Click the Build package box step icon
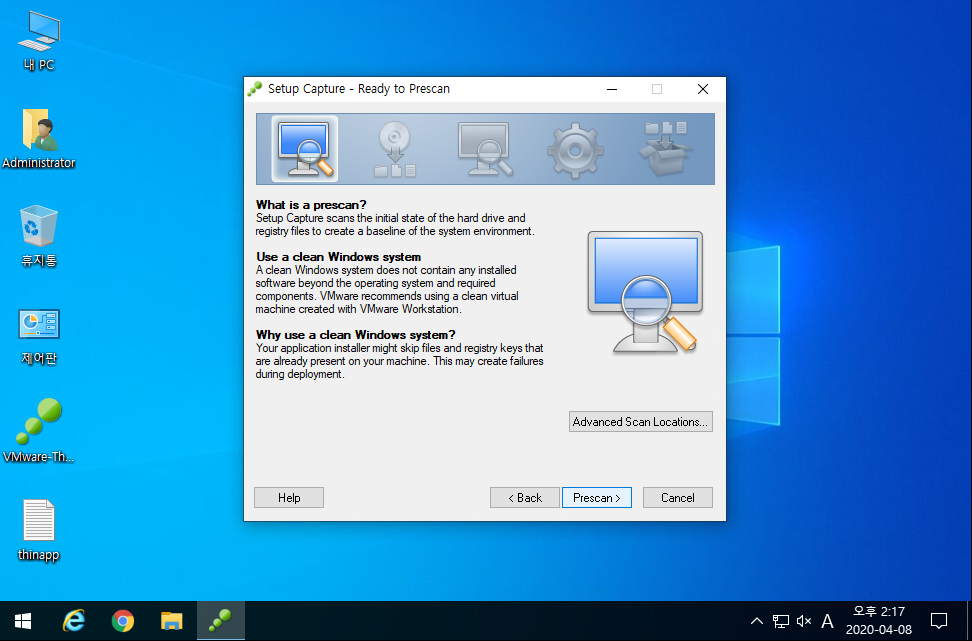The width and height of the screenshot is (972, 641). tap(665, 149)
